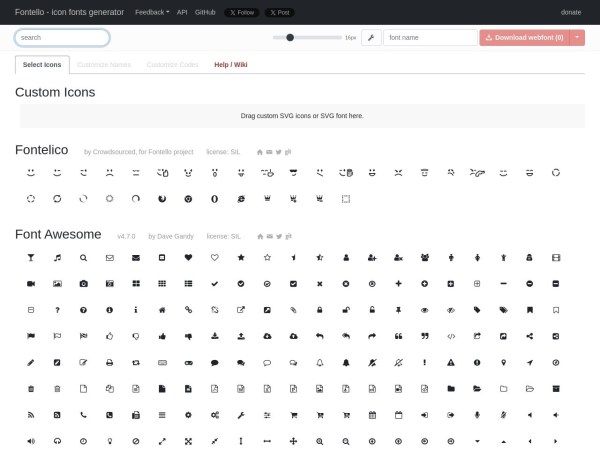
Task: Expand the download options caret
Action: click(577, 38)
